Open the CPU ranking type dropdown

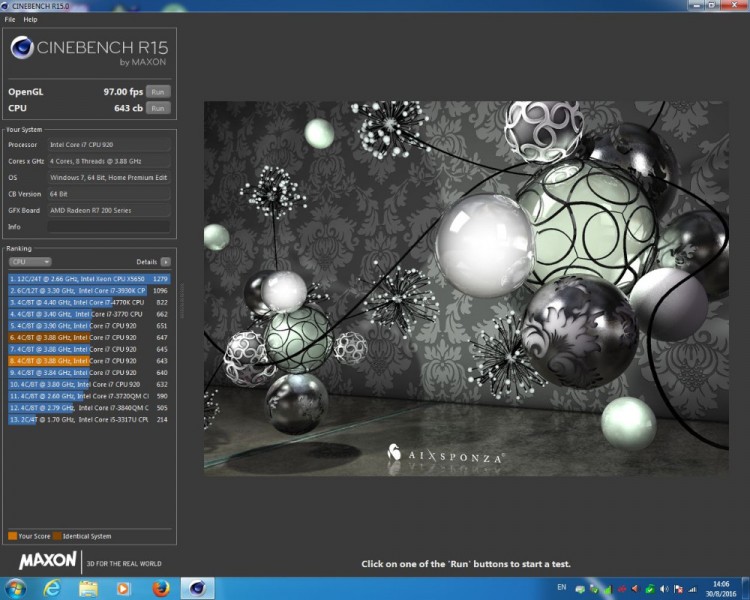click(x=30, y=262)
